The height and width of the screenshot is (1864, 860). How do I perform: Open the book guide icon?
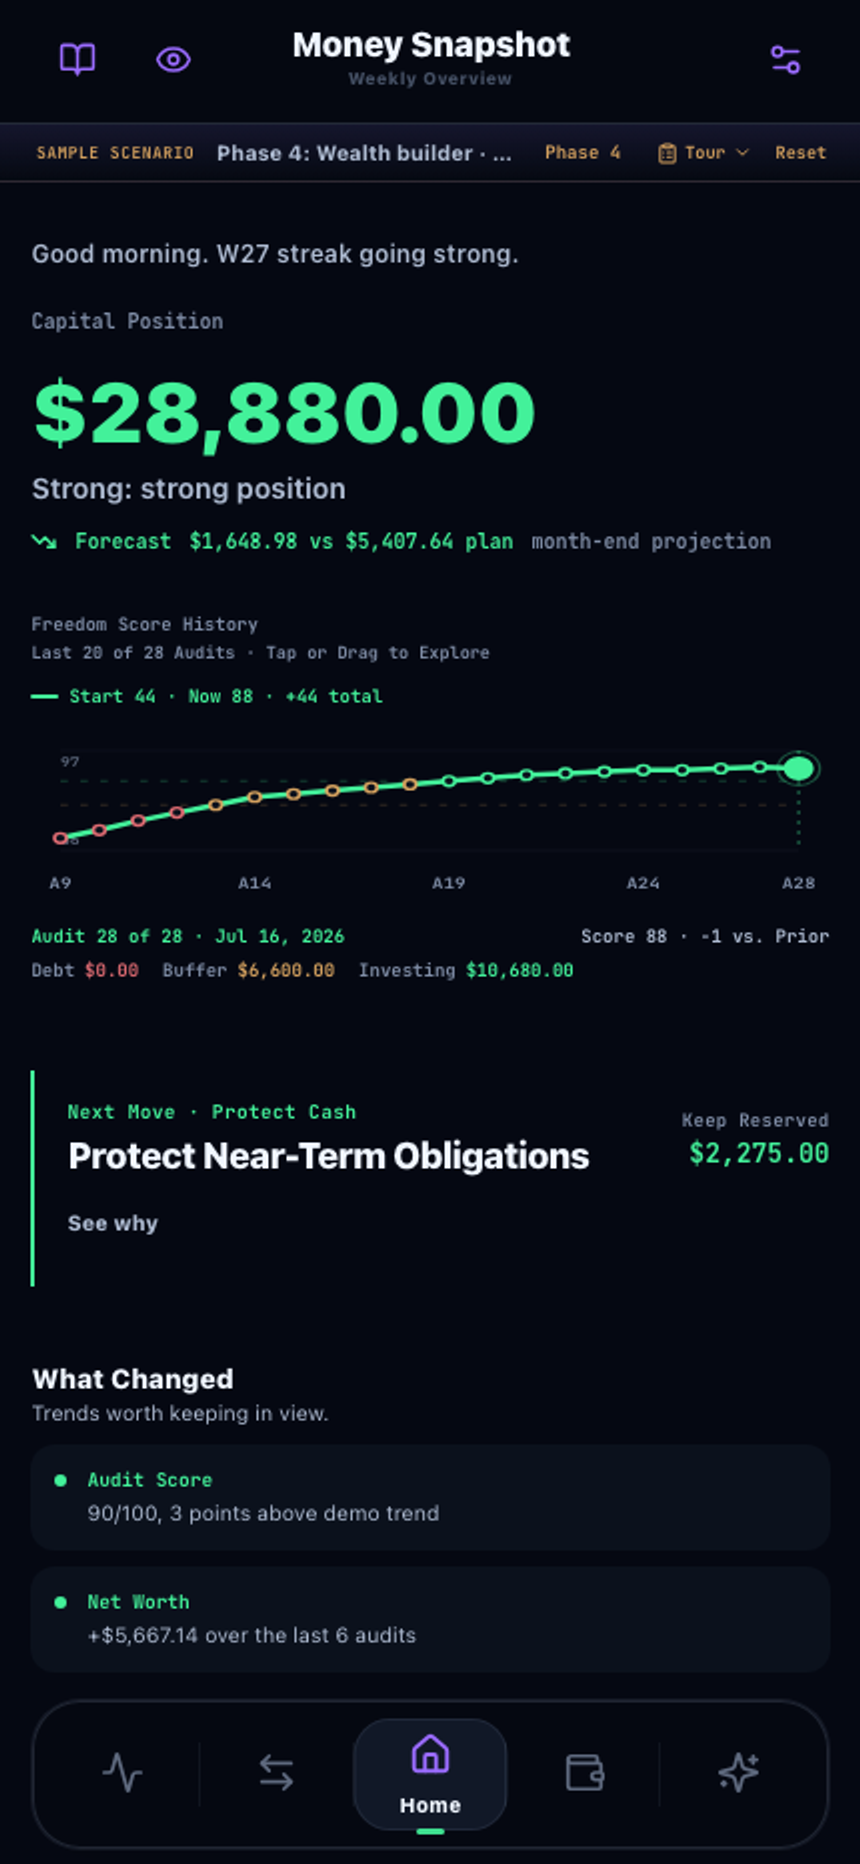pos(77,60)
